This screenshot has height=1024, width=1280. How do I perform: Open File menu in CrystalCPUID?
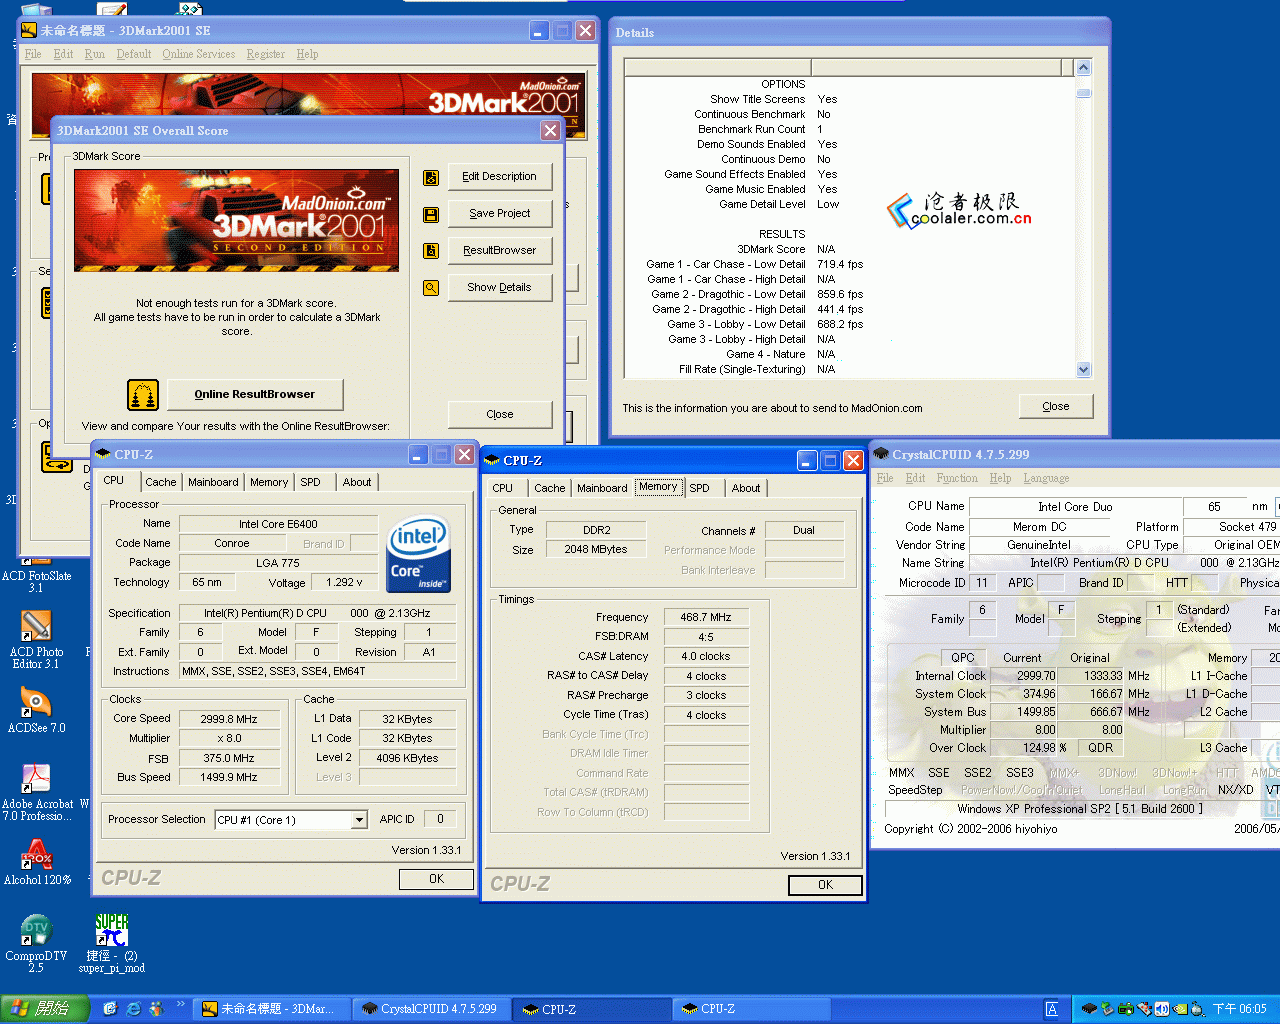[885, 478]
